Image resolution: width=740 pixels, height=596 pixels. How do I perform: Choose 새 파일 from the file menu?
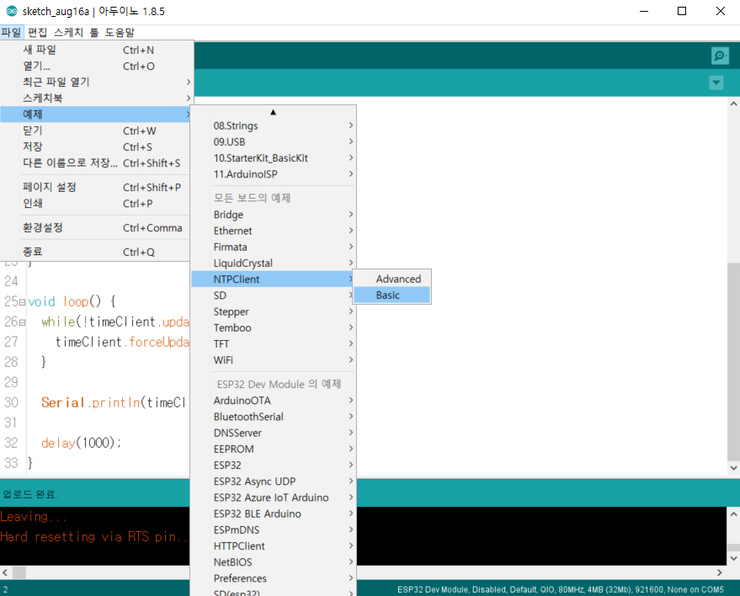96,50
